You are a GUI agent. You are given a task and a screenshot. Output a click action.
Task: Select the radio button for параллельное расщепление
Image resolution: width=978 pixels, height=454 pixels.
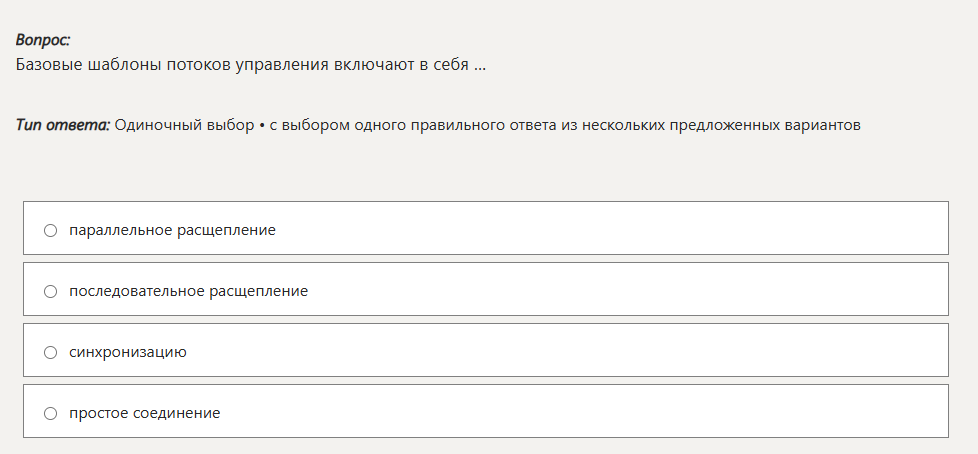coord(51,230)
